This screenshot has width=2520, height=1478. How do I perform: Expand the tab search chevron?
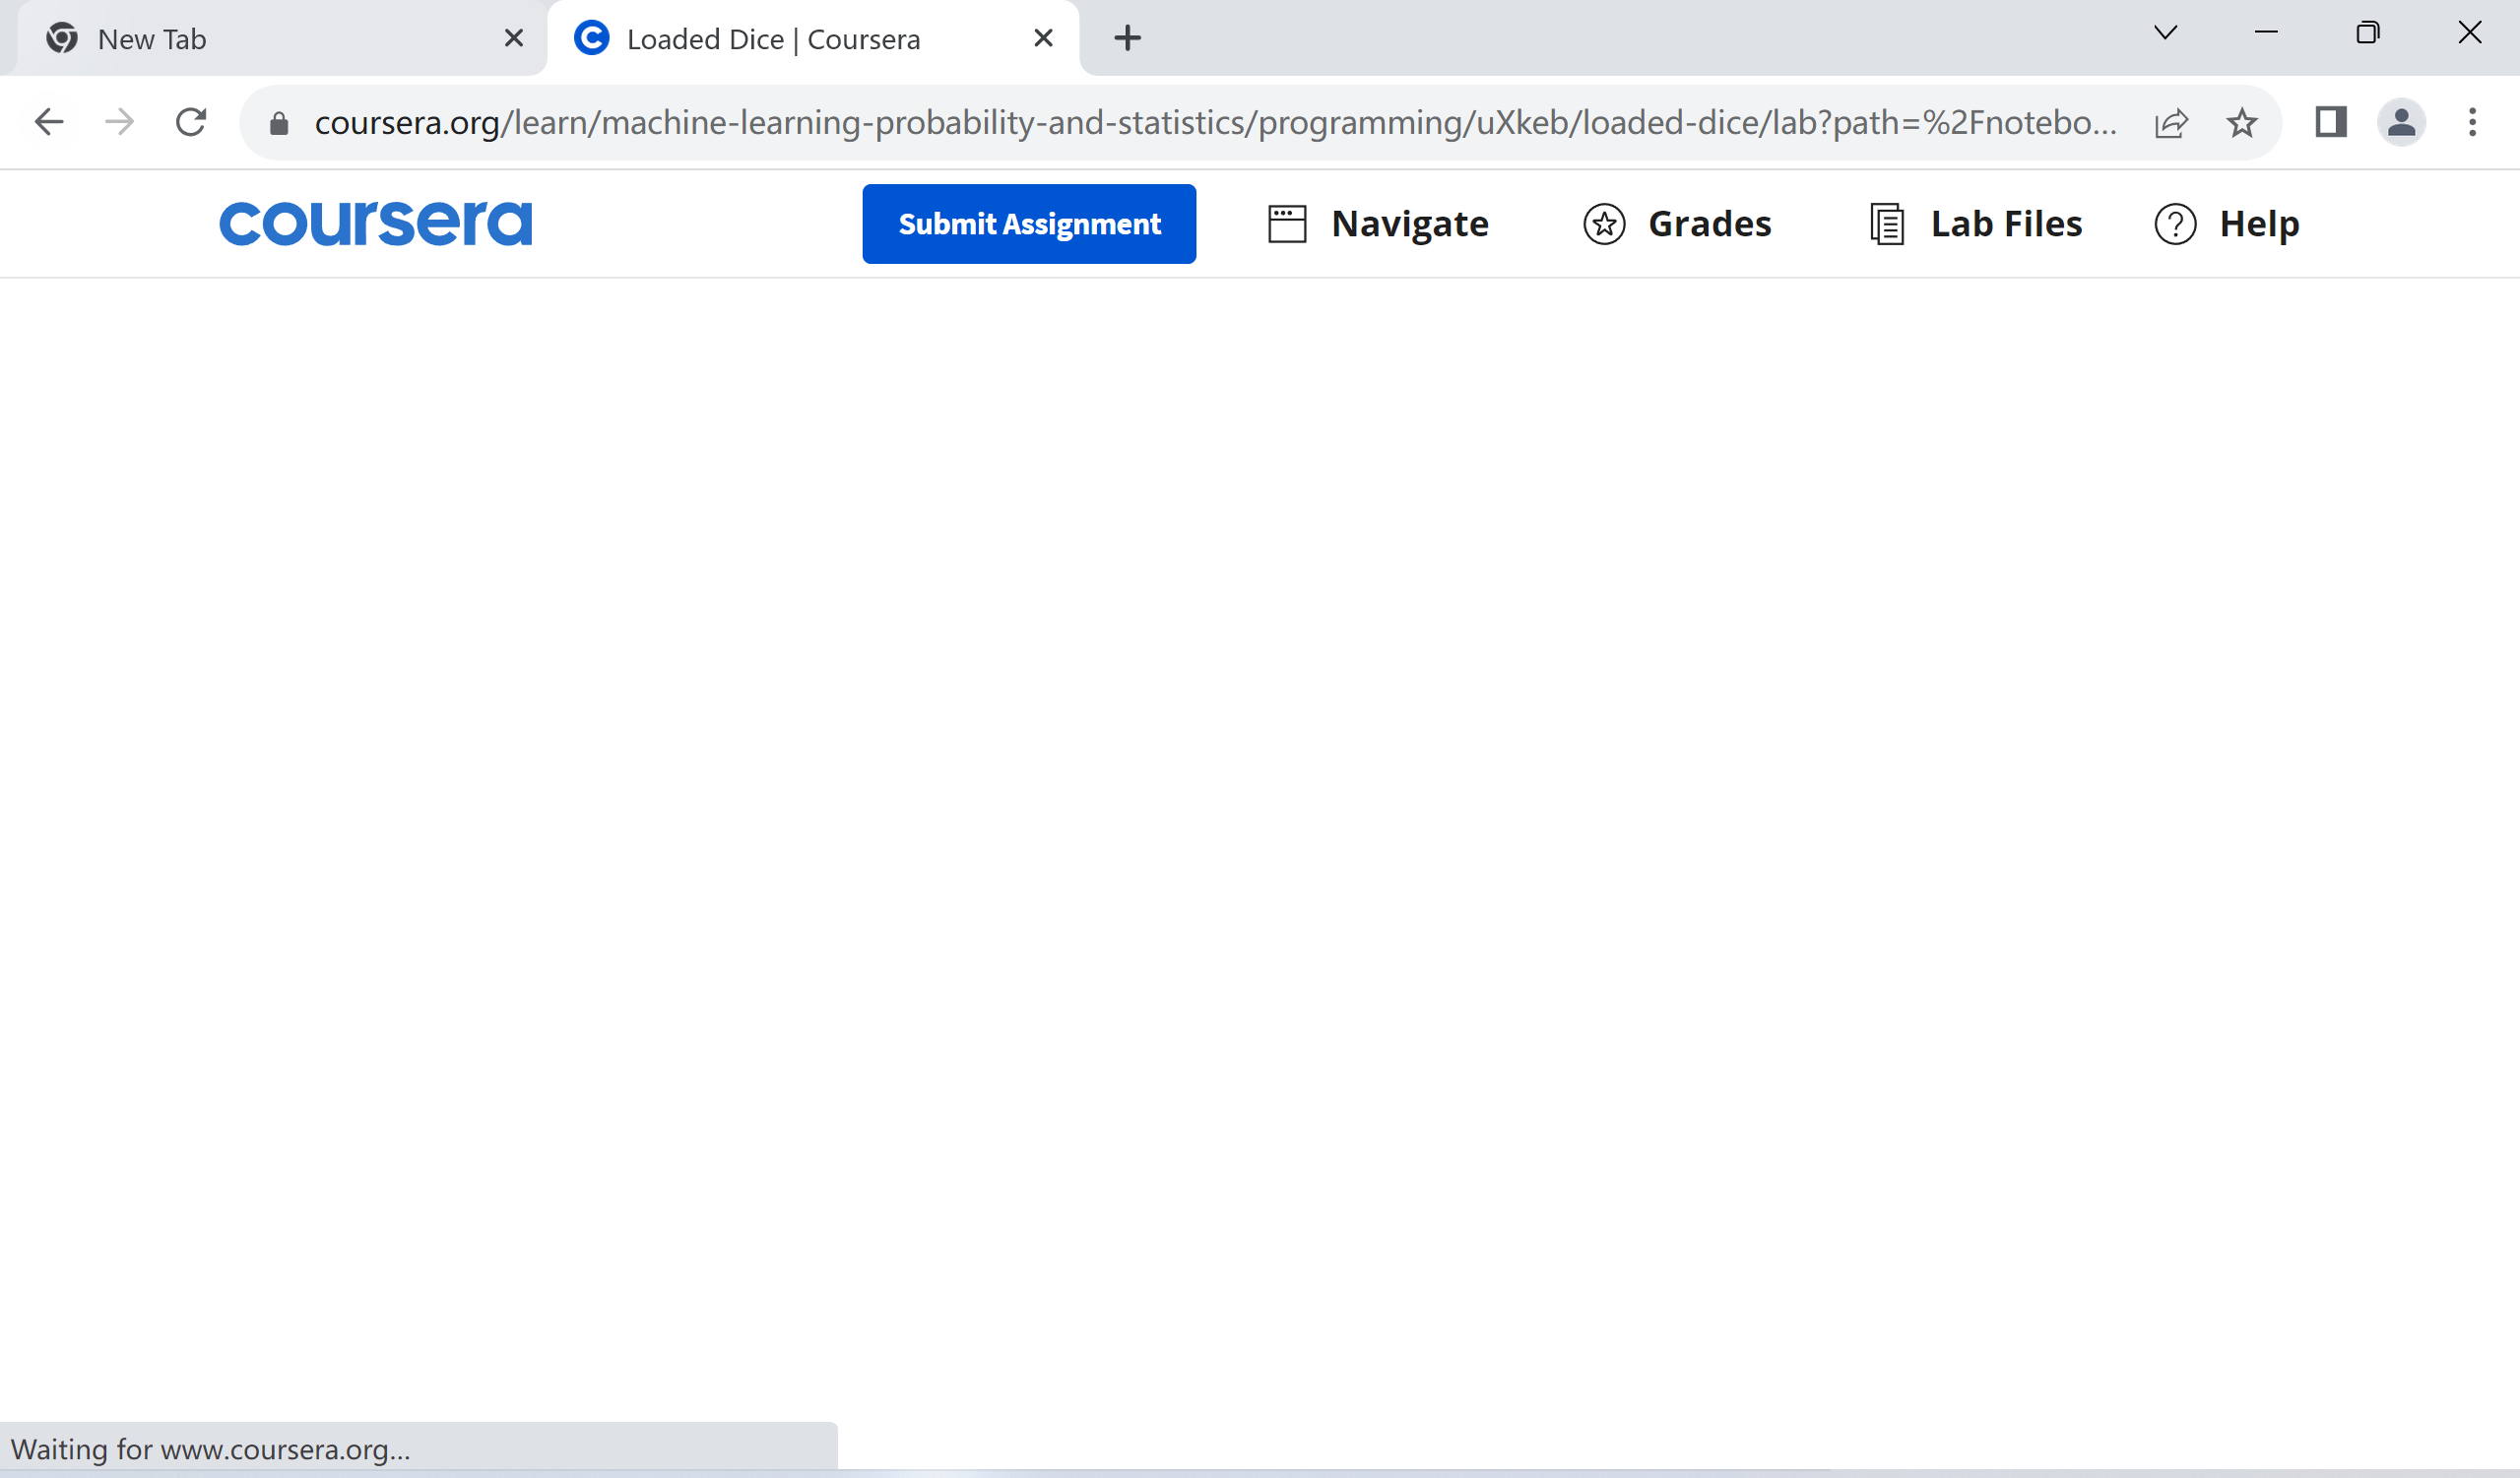tap(2165, 33)
